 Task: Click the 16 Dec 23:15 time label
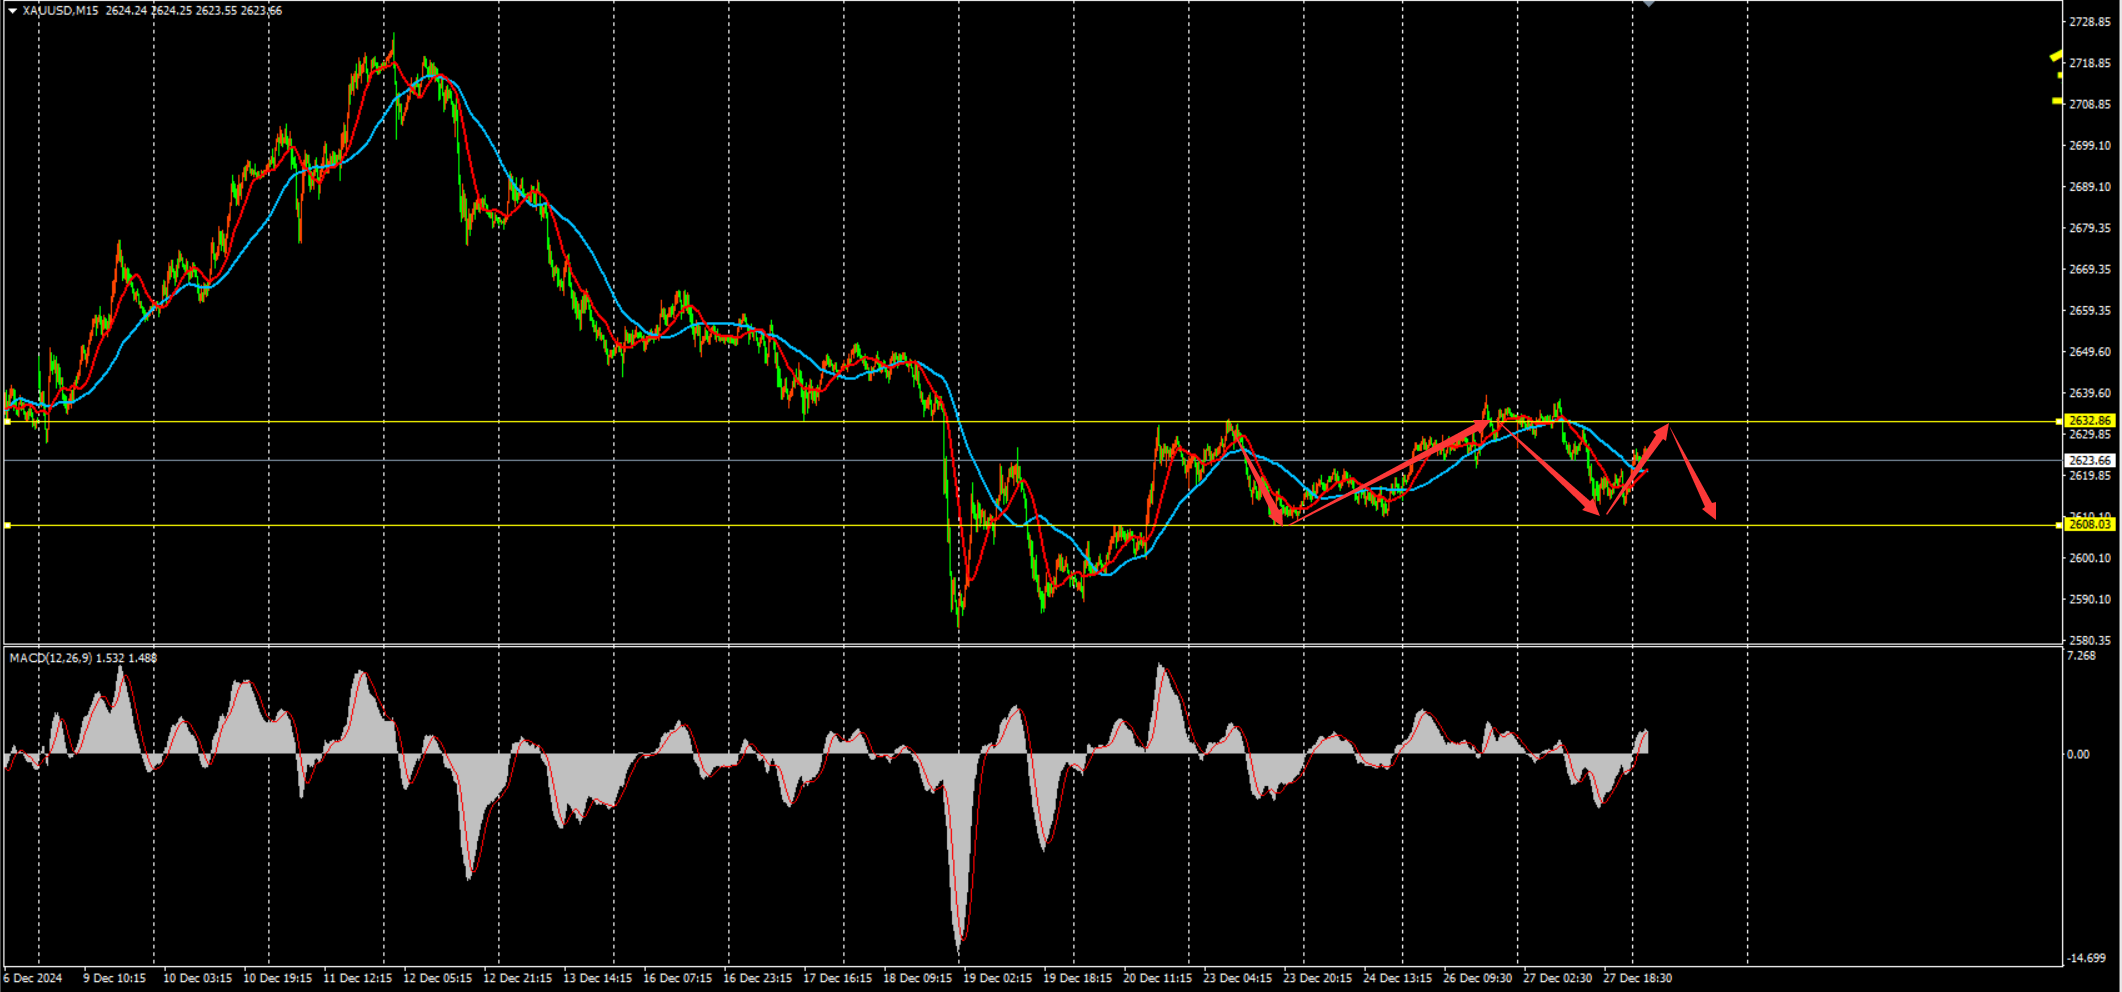point(757,978)
